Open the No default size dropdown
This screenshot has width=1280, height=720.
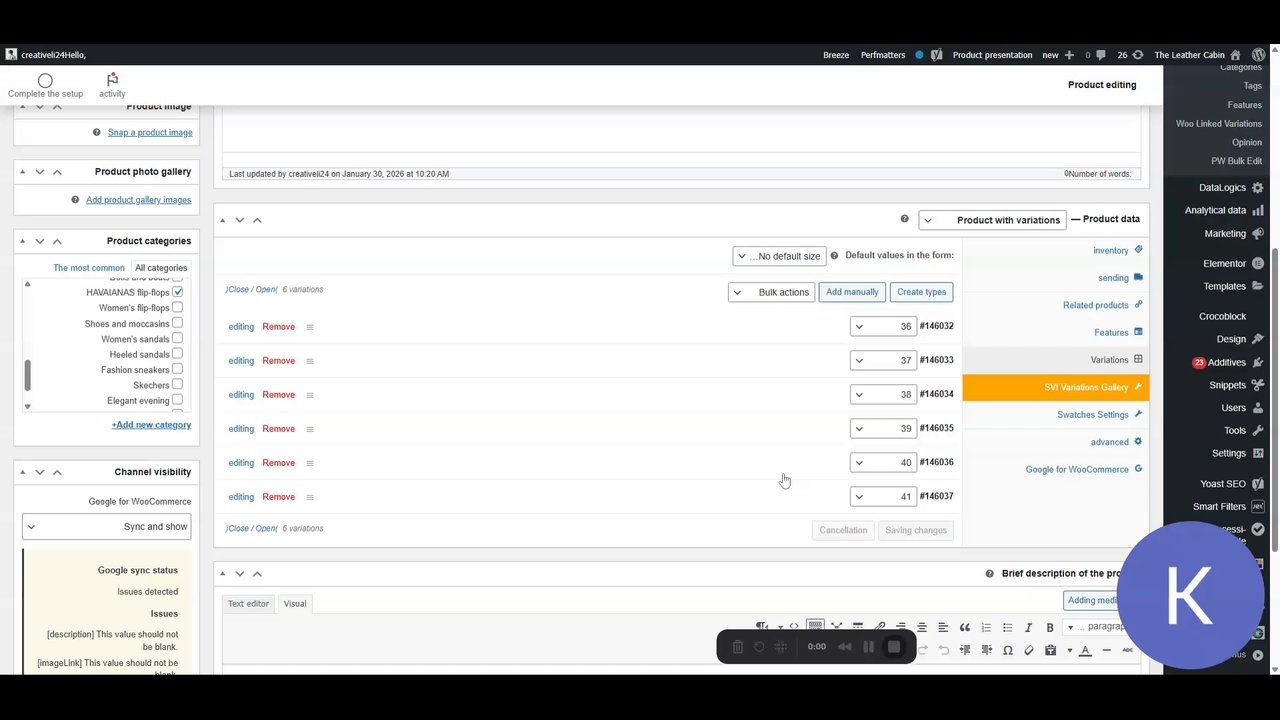tap(779, 256)
